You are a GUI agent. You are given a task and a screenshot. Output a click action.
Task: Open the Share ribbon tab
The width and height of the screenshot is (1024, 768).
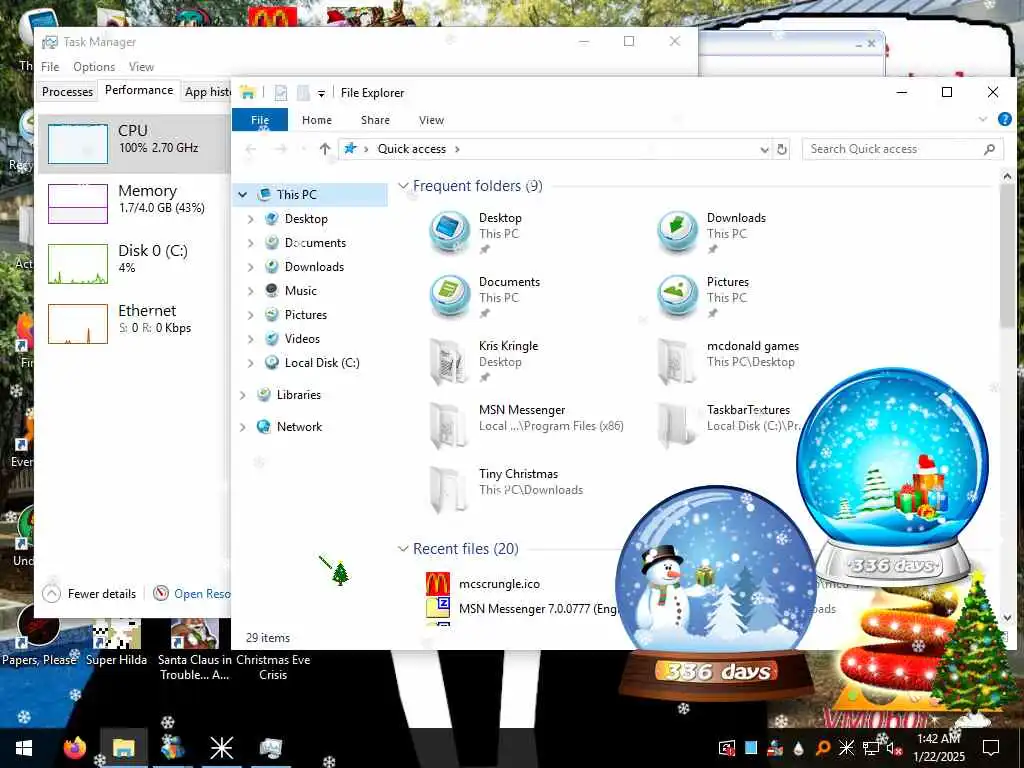point(376,120)
